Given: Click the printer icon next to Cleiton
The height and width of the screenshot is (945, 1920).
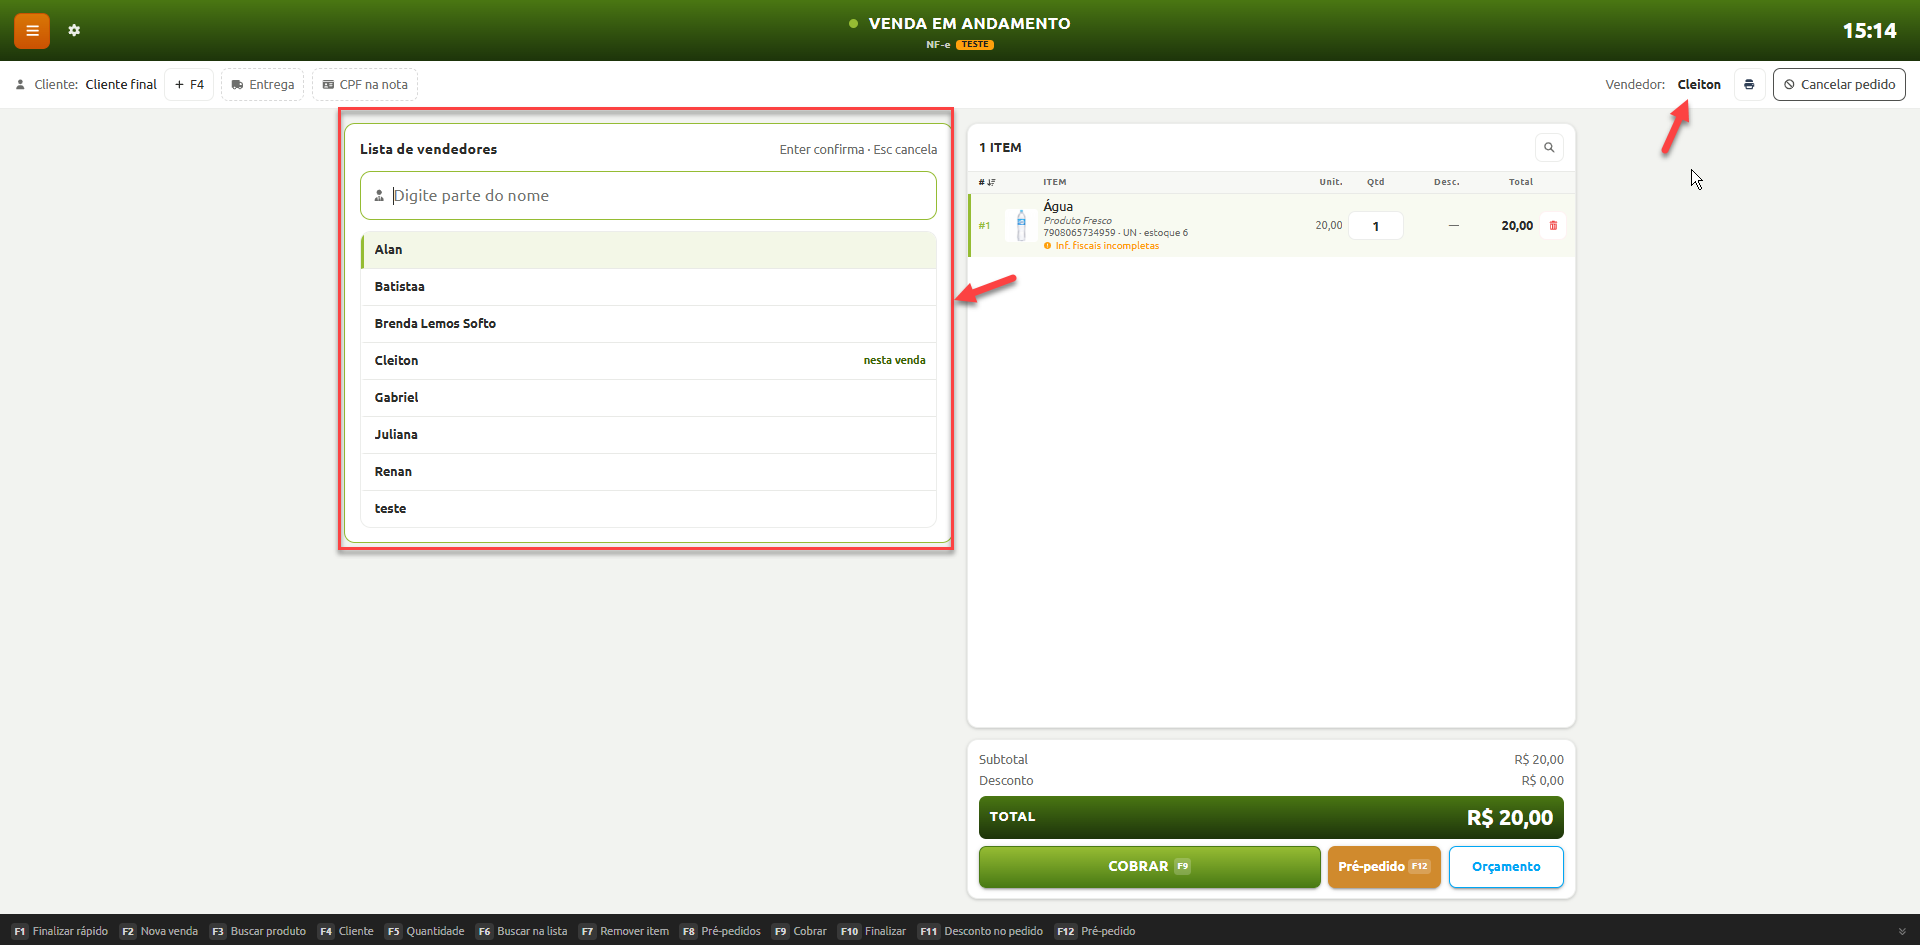Looking at the screenshot, I should 1749,85.
